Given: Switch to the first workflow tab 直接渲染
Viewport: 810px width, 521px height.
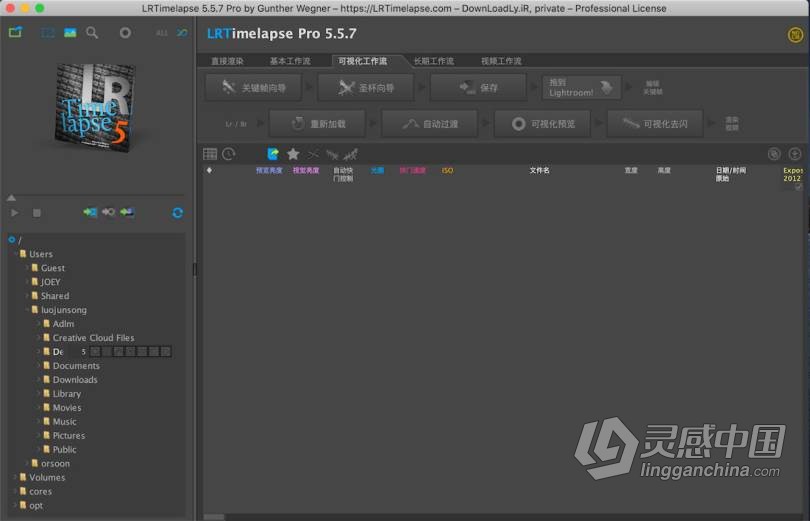Looking at the screenshot, I should coord(227,61).
